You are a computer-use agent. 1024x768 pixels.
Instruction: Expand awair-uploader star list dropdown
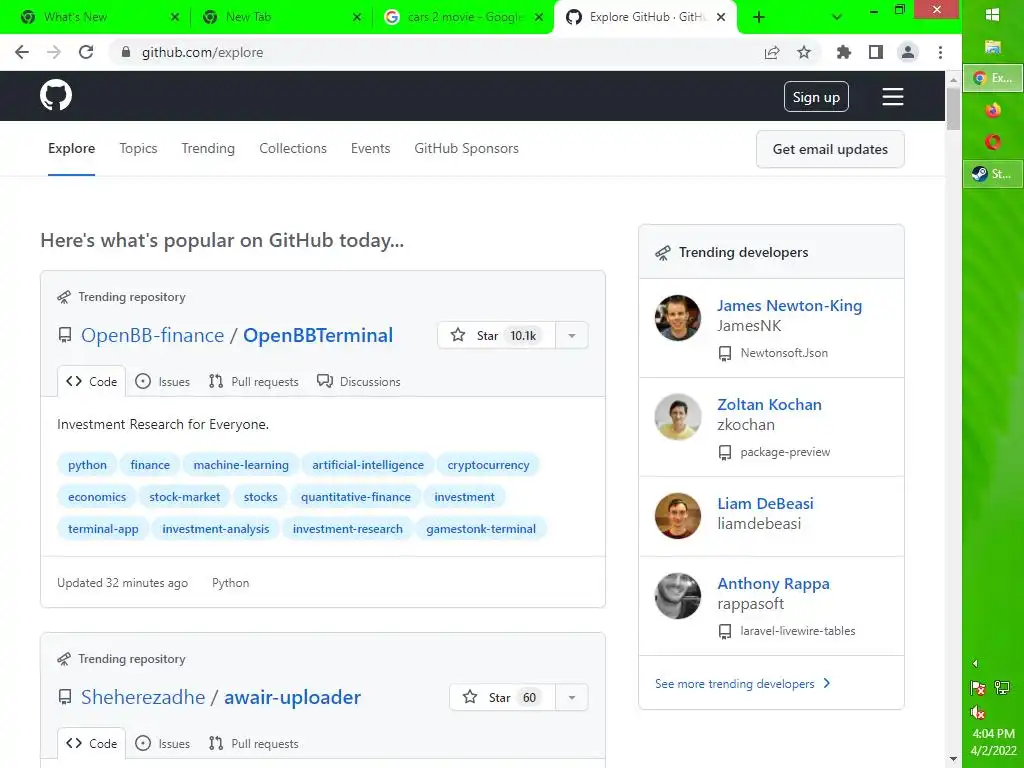pos(571,697)
